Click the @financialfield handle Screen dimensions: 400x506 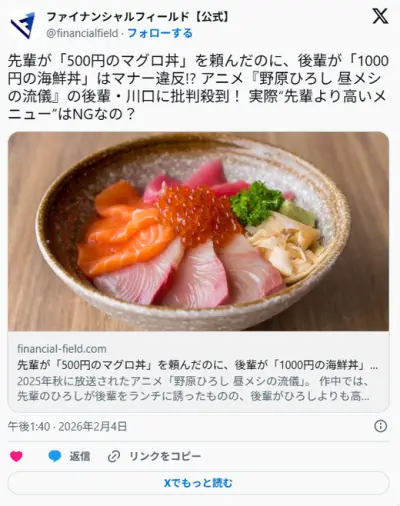(x=82, y=33)
